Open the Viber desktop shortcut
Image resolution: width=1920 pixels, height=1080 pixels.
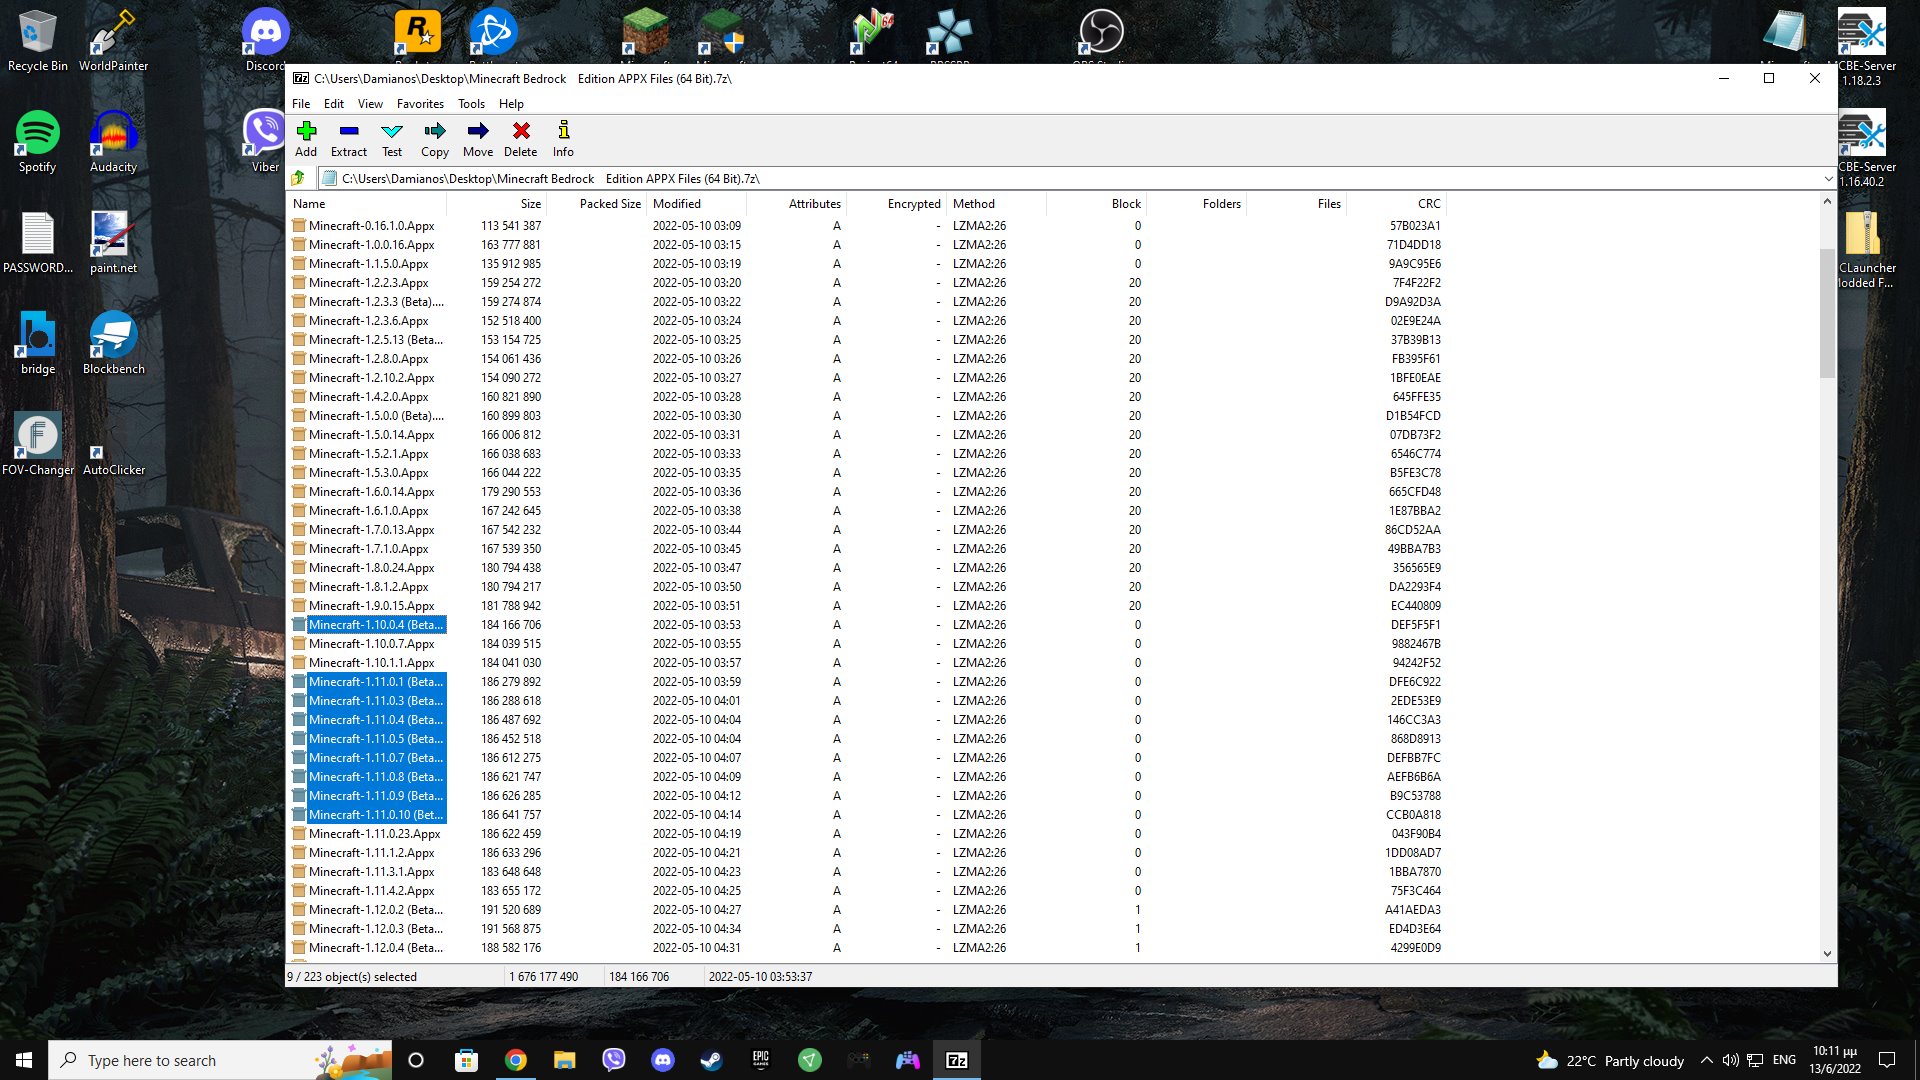(263, 132)
